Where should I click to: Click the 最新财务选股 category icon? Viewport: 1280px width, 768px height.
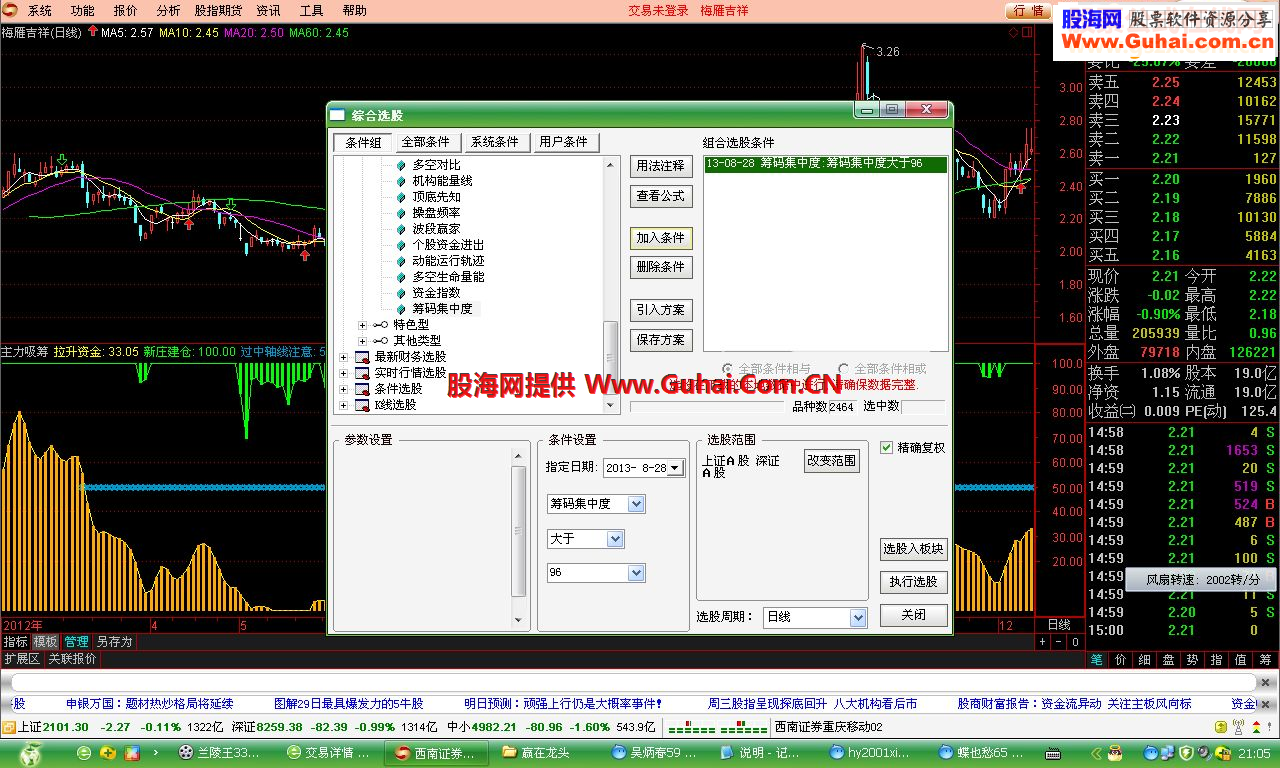362,357
